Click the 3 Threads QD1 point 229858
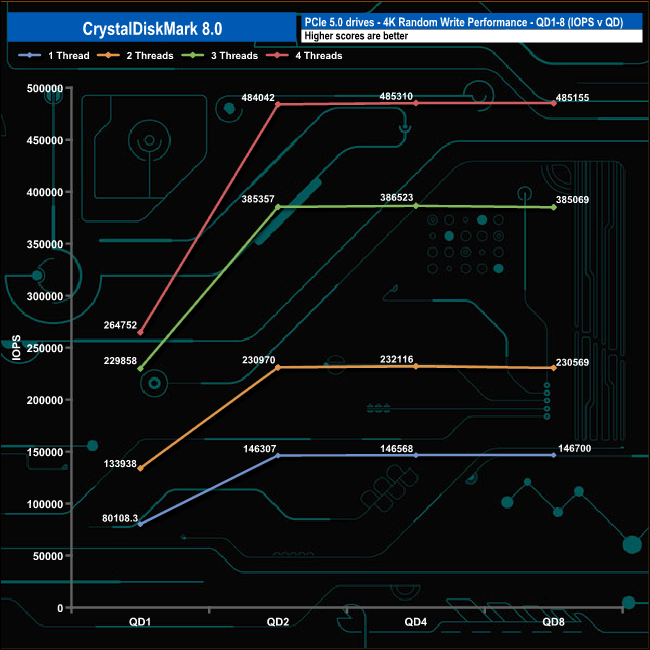 click(x=141, y=369)
